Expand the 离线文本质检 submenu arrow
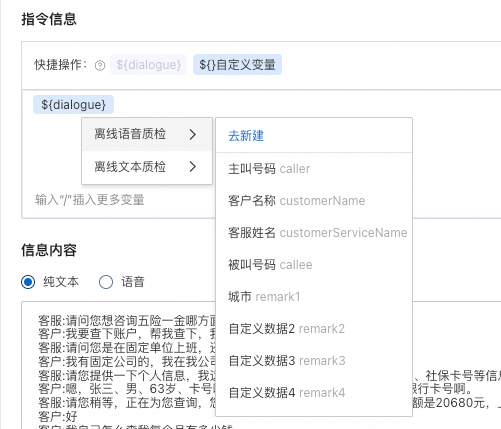Image resolution: width=501 pixels, height=429 pixels. click(x=193, y=166)
